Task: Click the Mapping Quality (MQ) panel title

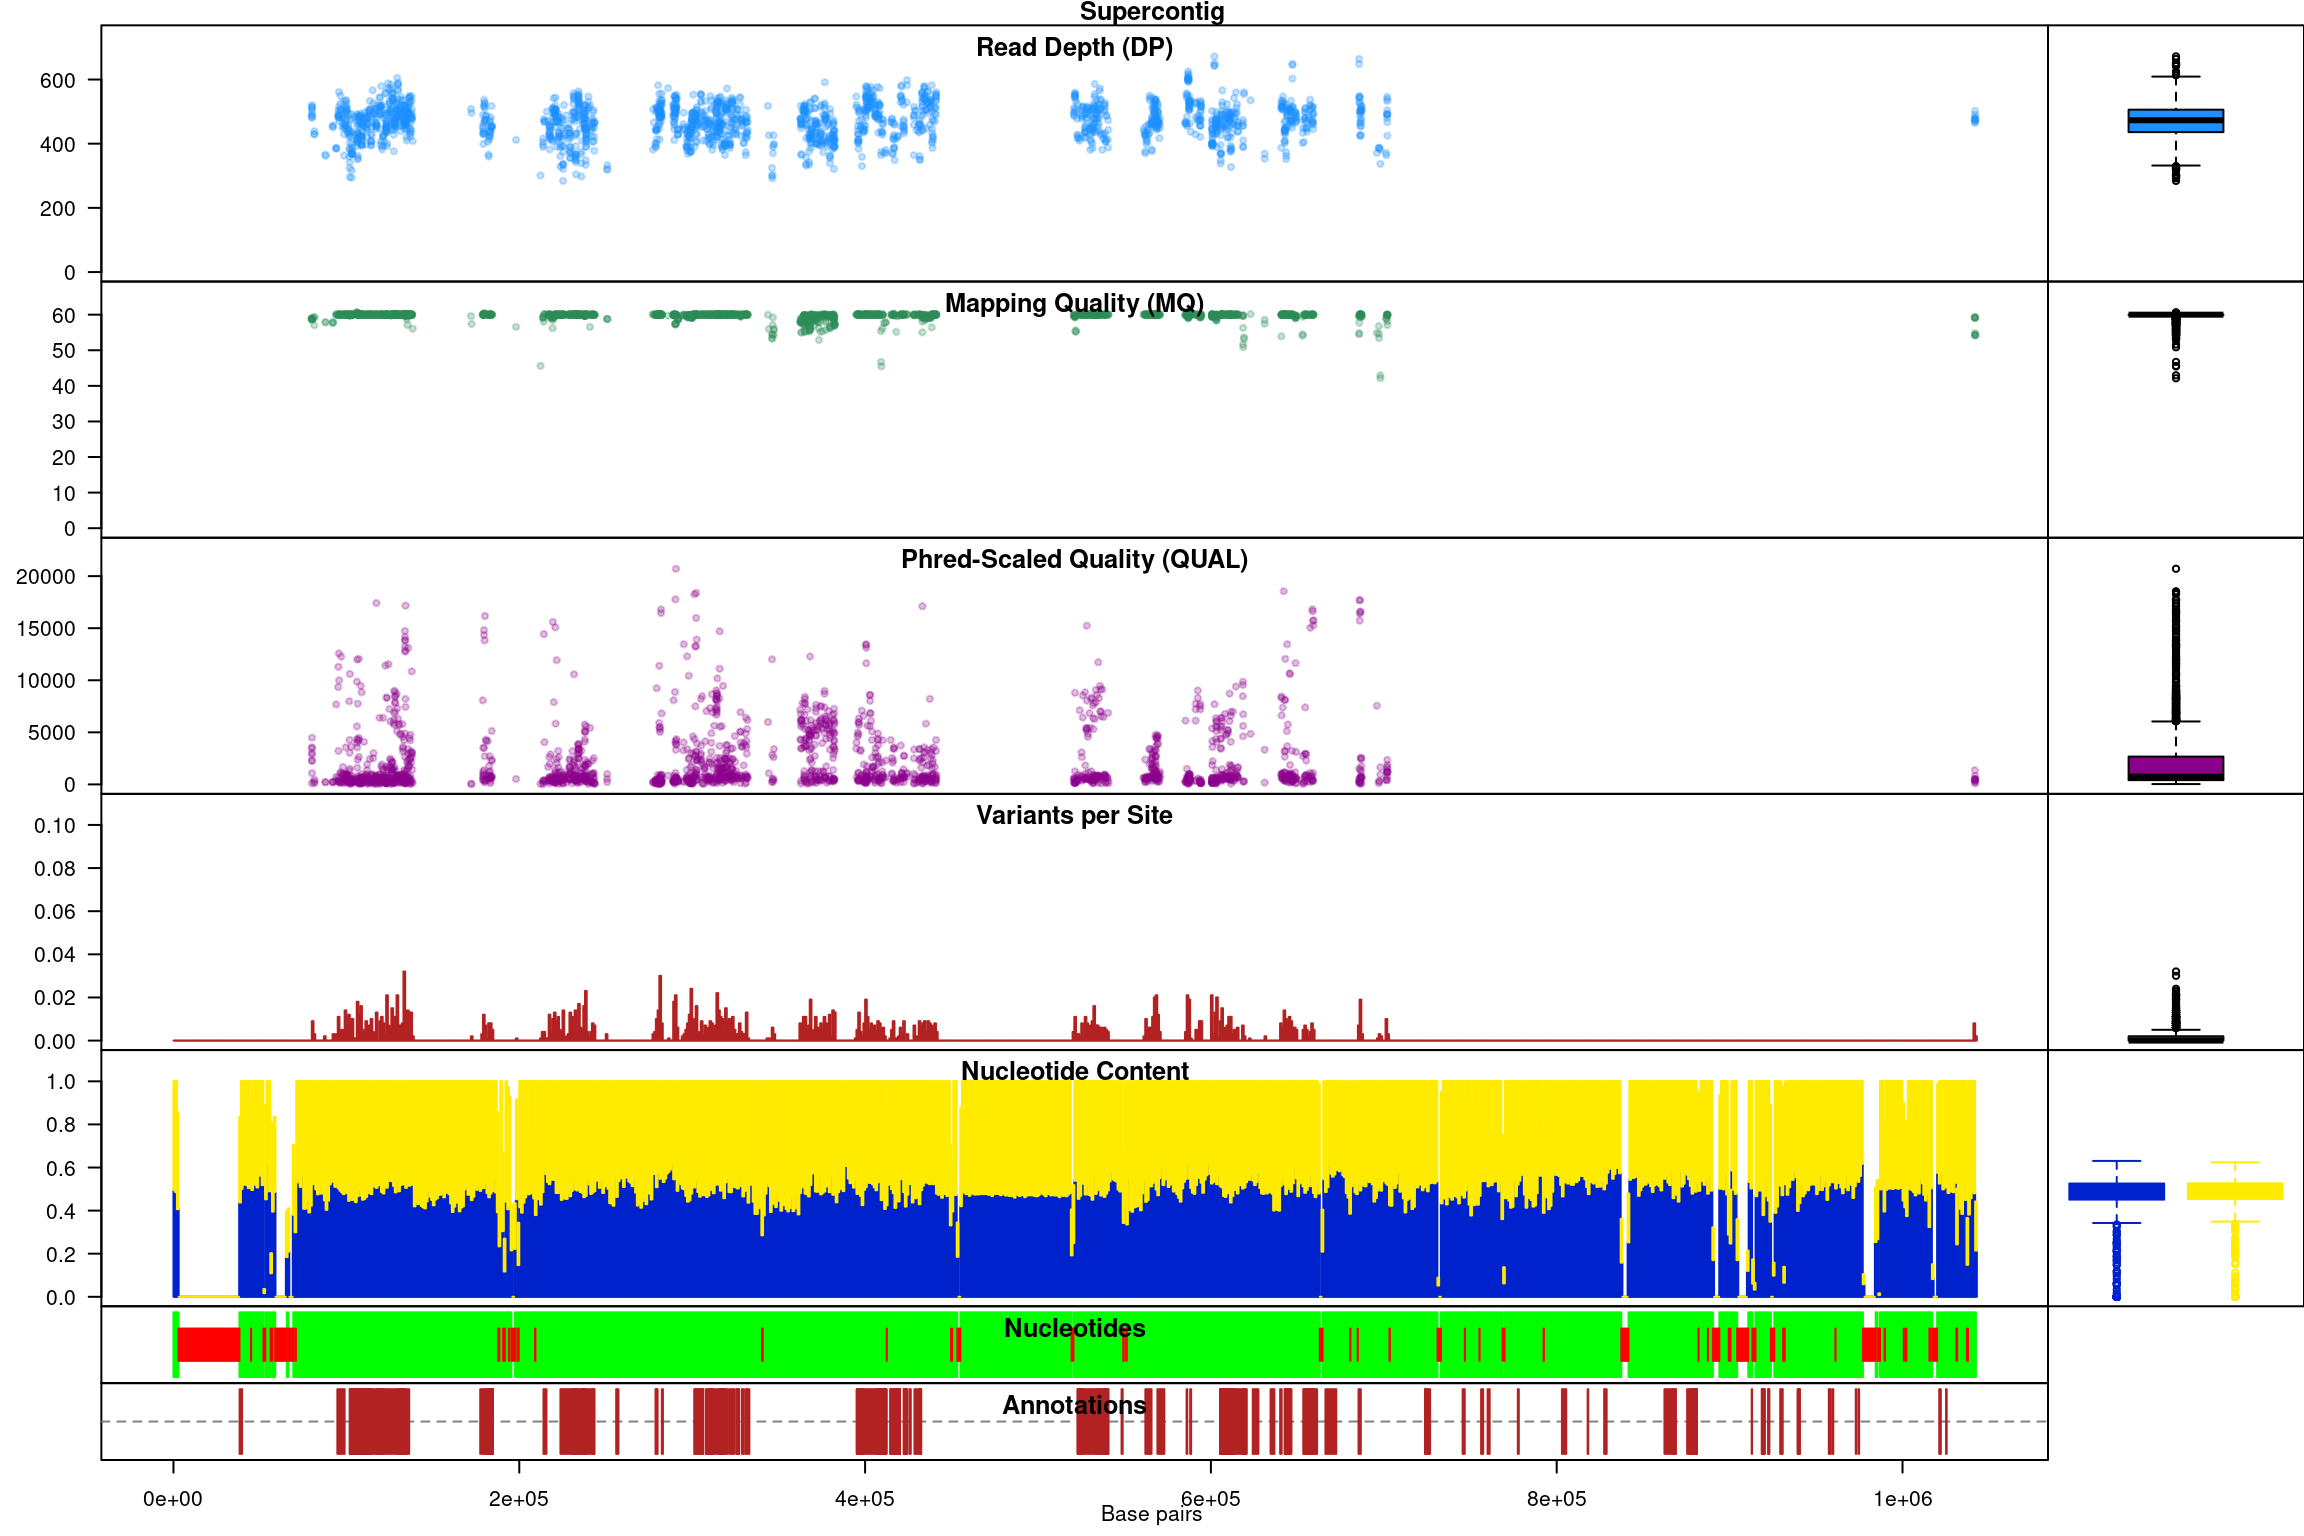Action: [x=1074, y=303]
